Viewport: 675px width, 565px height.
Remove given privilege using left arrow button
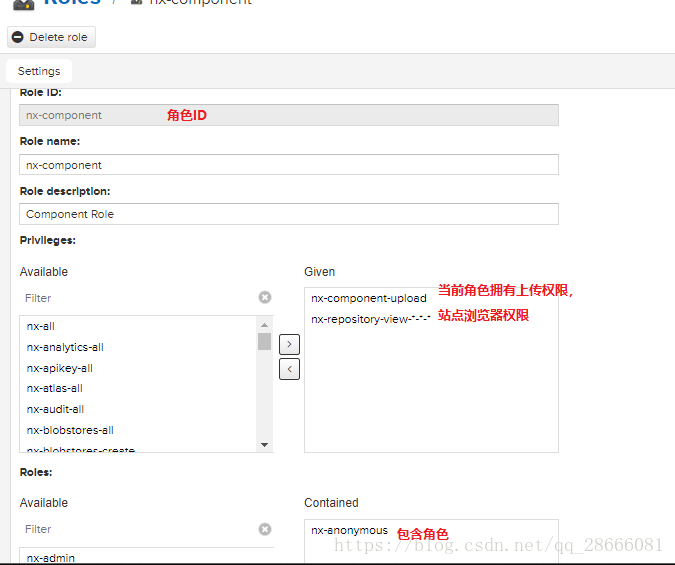pyautogui.click(x=289, y=369)
